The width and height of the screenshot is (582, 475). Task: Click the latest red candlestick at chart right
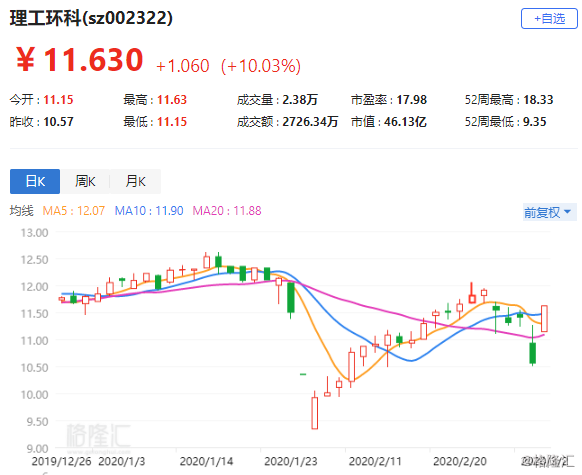point(544,318)
